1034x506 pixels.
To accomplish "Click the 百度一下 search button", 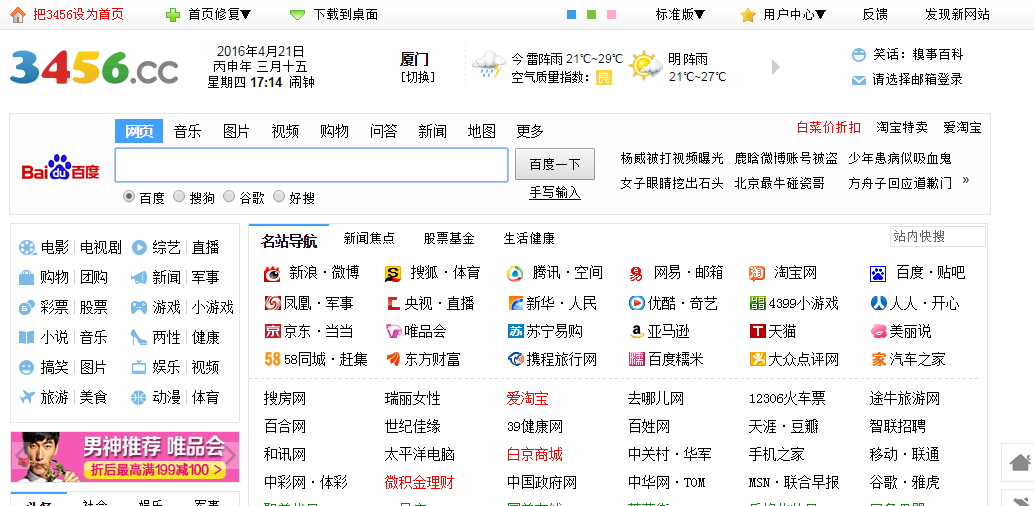I will [555, 164].
